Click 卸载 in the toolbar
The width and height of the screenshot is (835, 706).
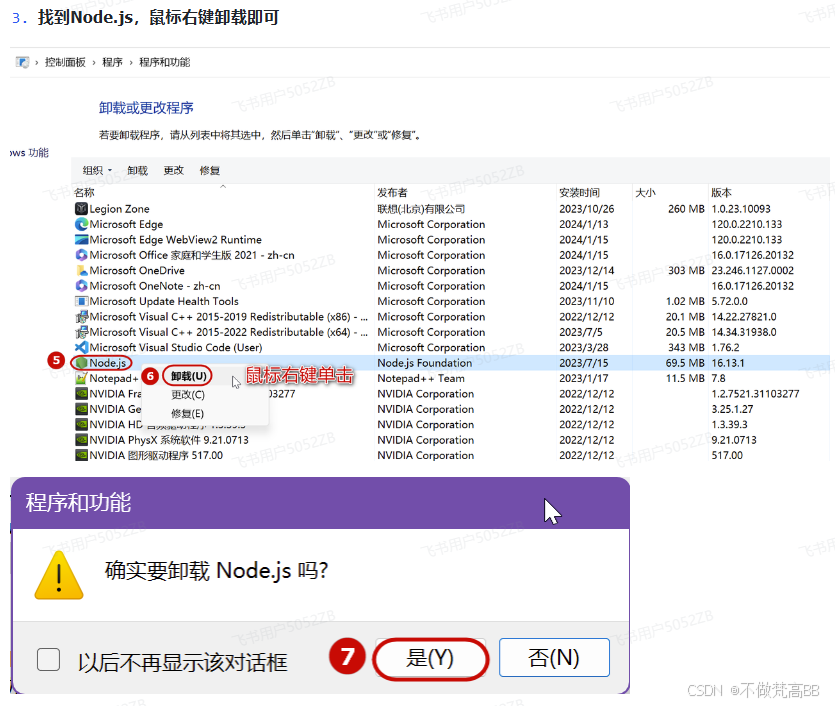137,170
